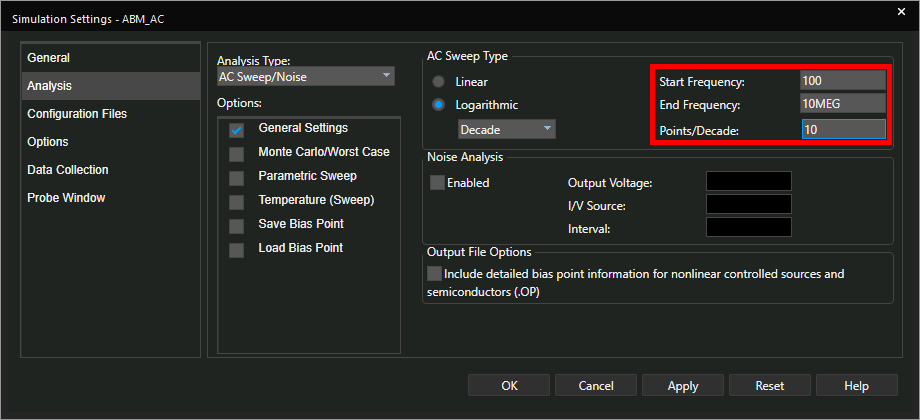The width and height of the screenshot is (920, 420).
Task: Open the Probe Window category
Action: click(110, 198)
